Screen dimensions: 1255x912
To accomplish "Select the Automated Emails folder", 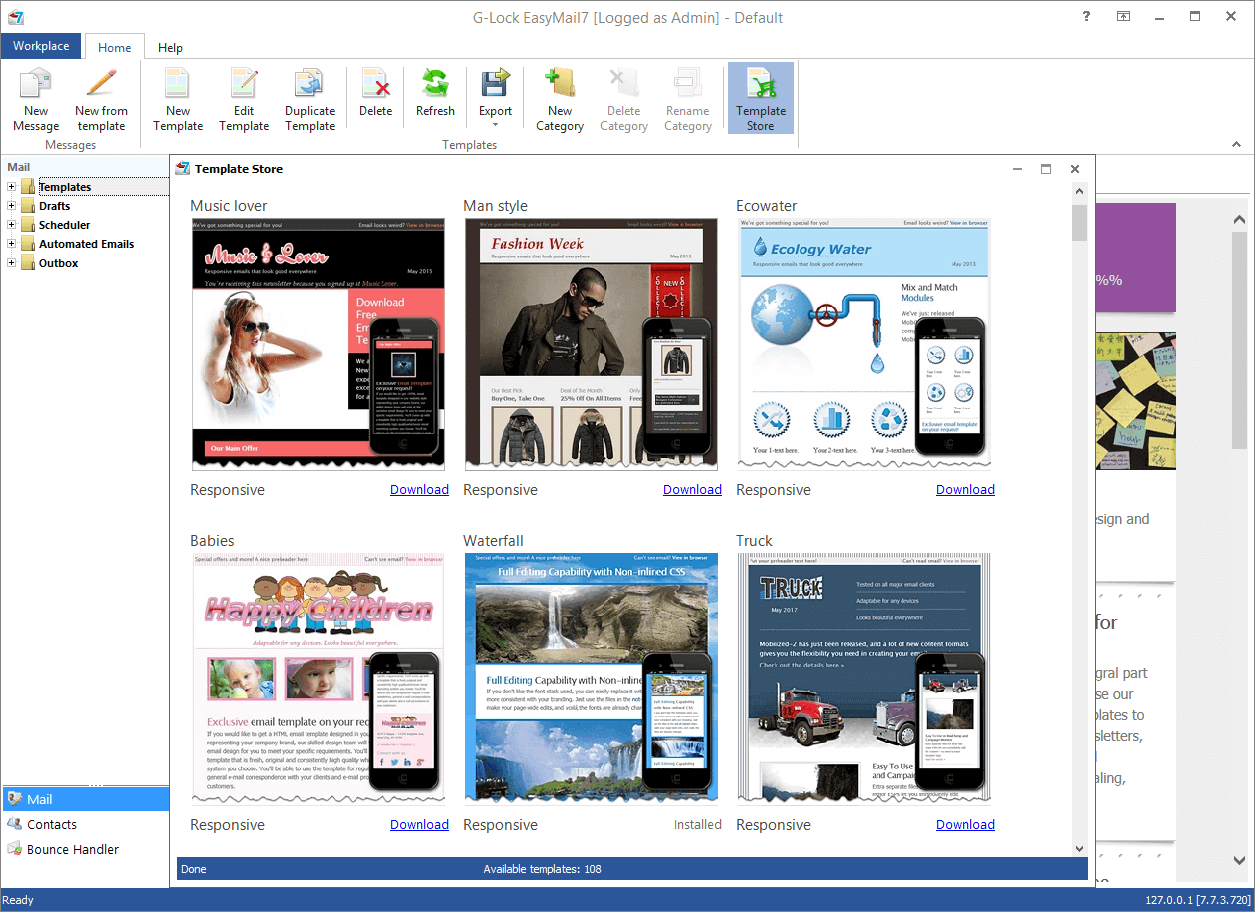I will click(x=86, y=244).
